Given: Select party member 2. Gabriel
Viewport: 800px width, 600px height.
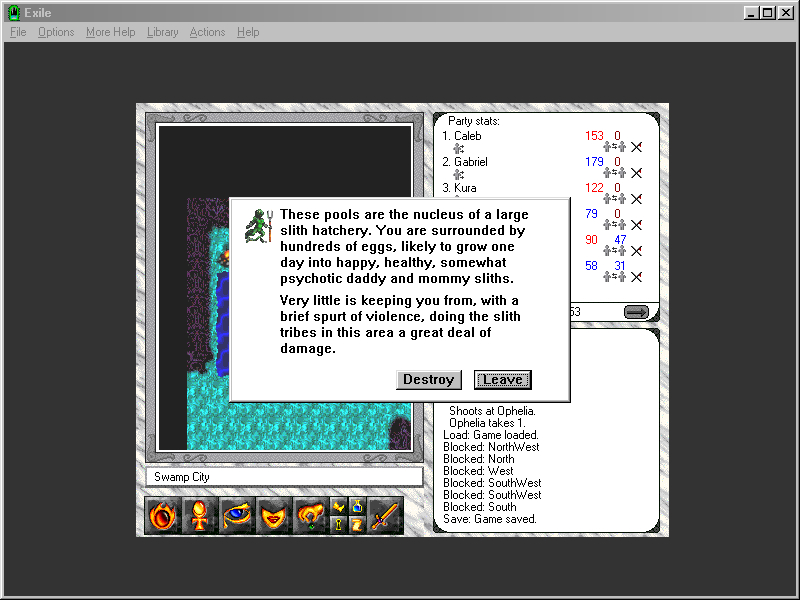Looking at the screenshot, I should 465,162.
